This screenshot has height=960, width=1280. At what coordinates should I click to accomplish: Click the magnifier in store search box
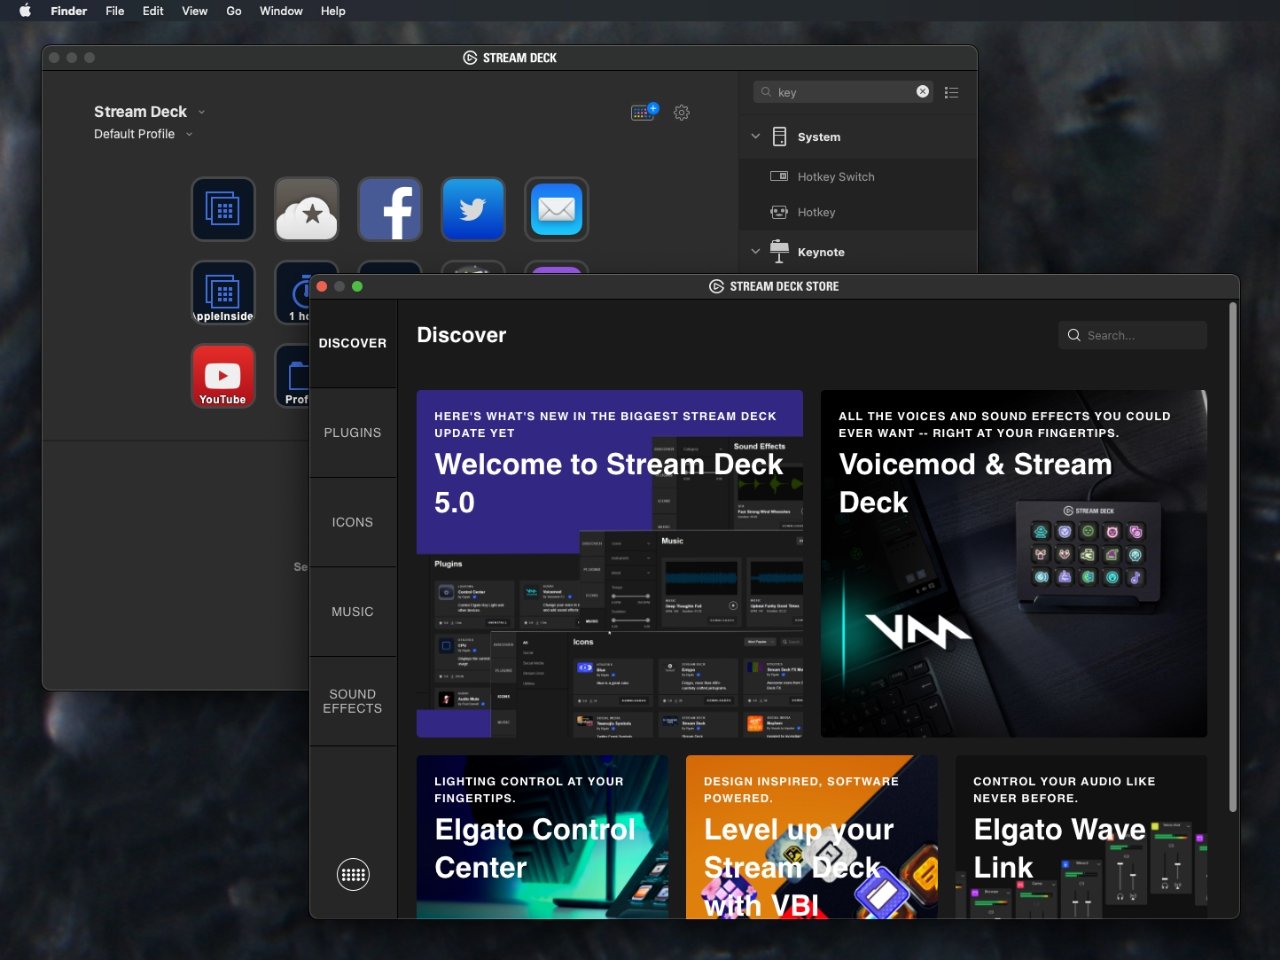(1074, 335)
